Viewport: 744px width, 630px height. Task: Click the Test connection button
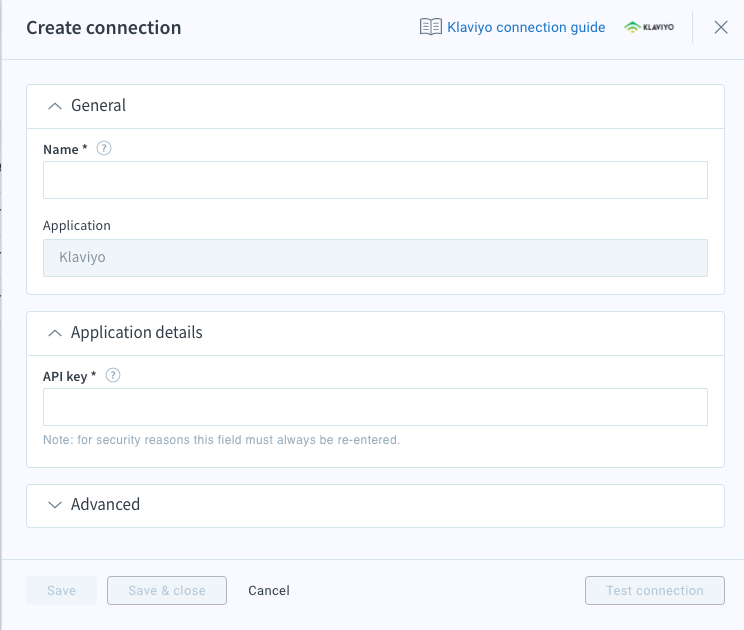pos(654,590)
